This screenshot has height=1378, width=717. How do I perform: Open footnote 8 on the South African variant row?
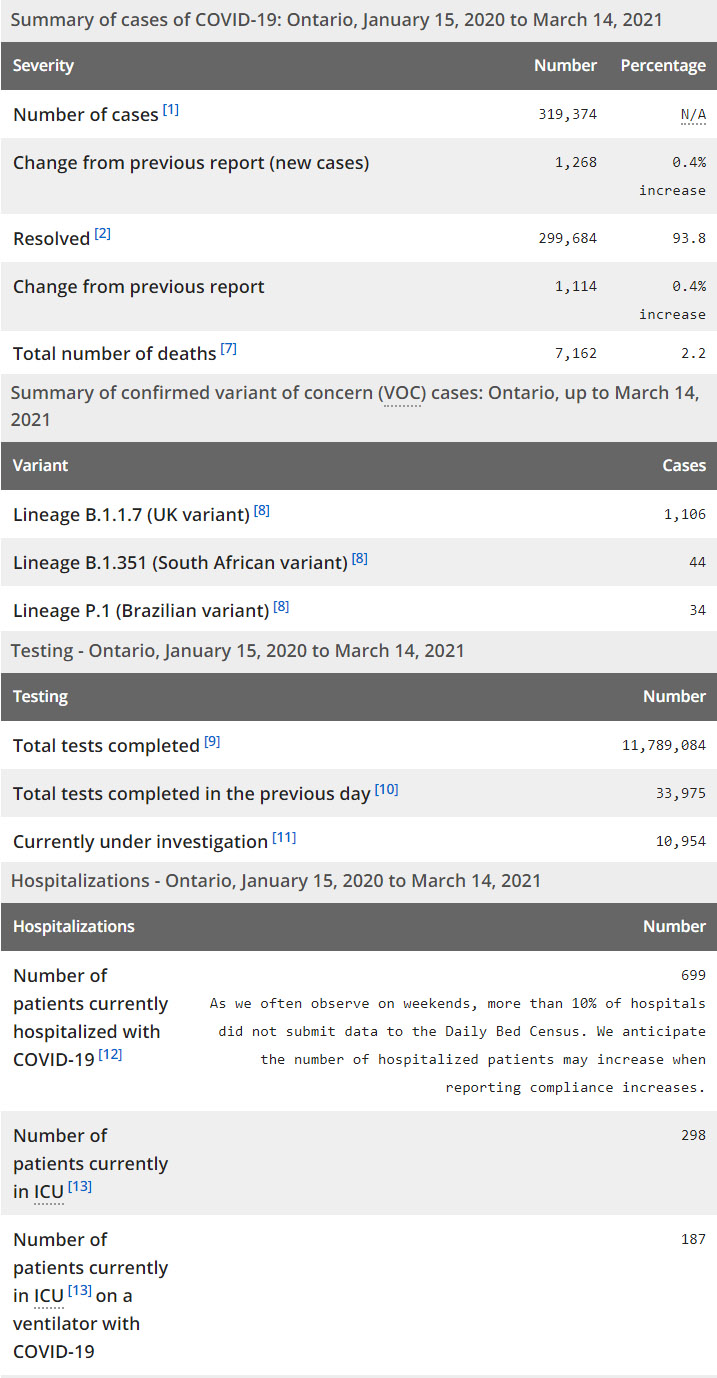(360, 558)
